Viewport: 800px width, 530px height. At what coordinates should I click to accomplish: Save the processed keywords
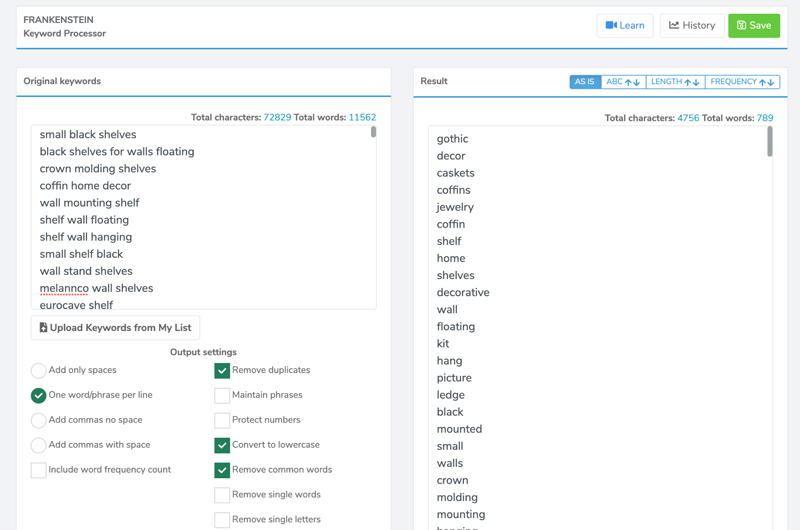pyautogui.click(x=753, y=26)
